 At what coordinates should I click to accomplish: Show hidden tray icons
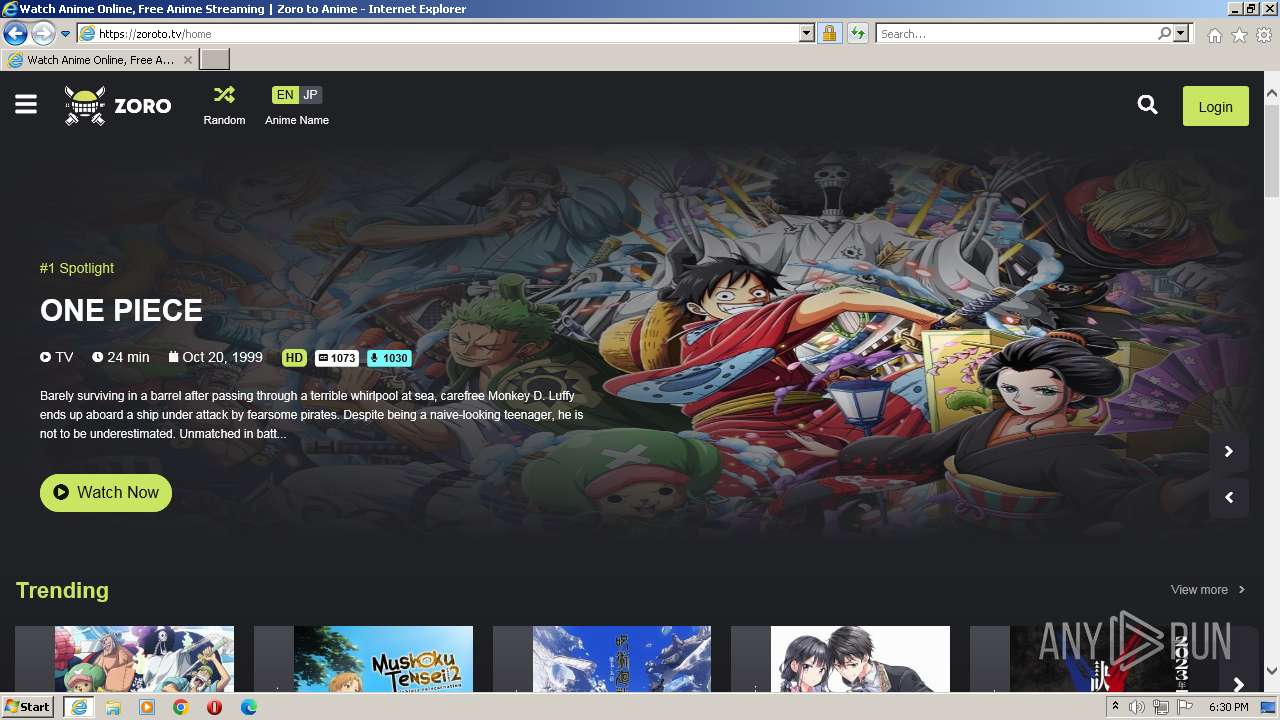pos(1115,707)
